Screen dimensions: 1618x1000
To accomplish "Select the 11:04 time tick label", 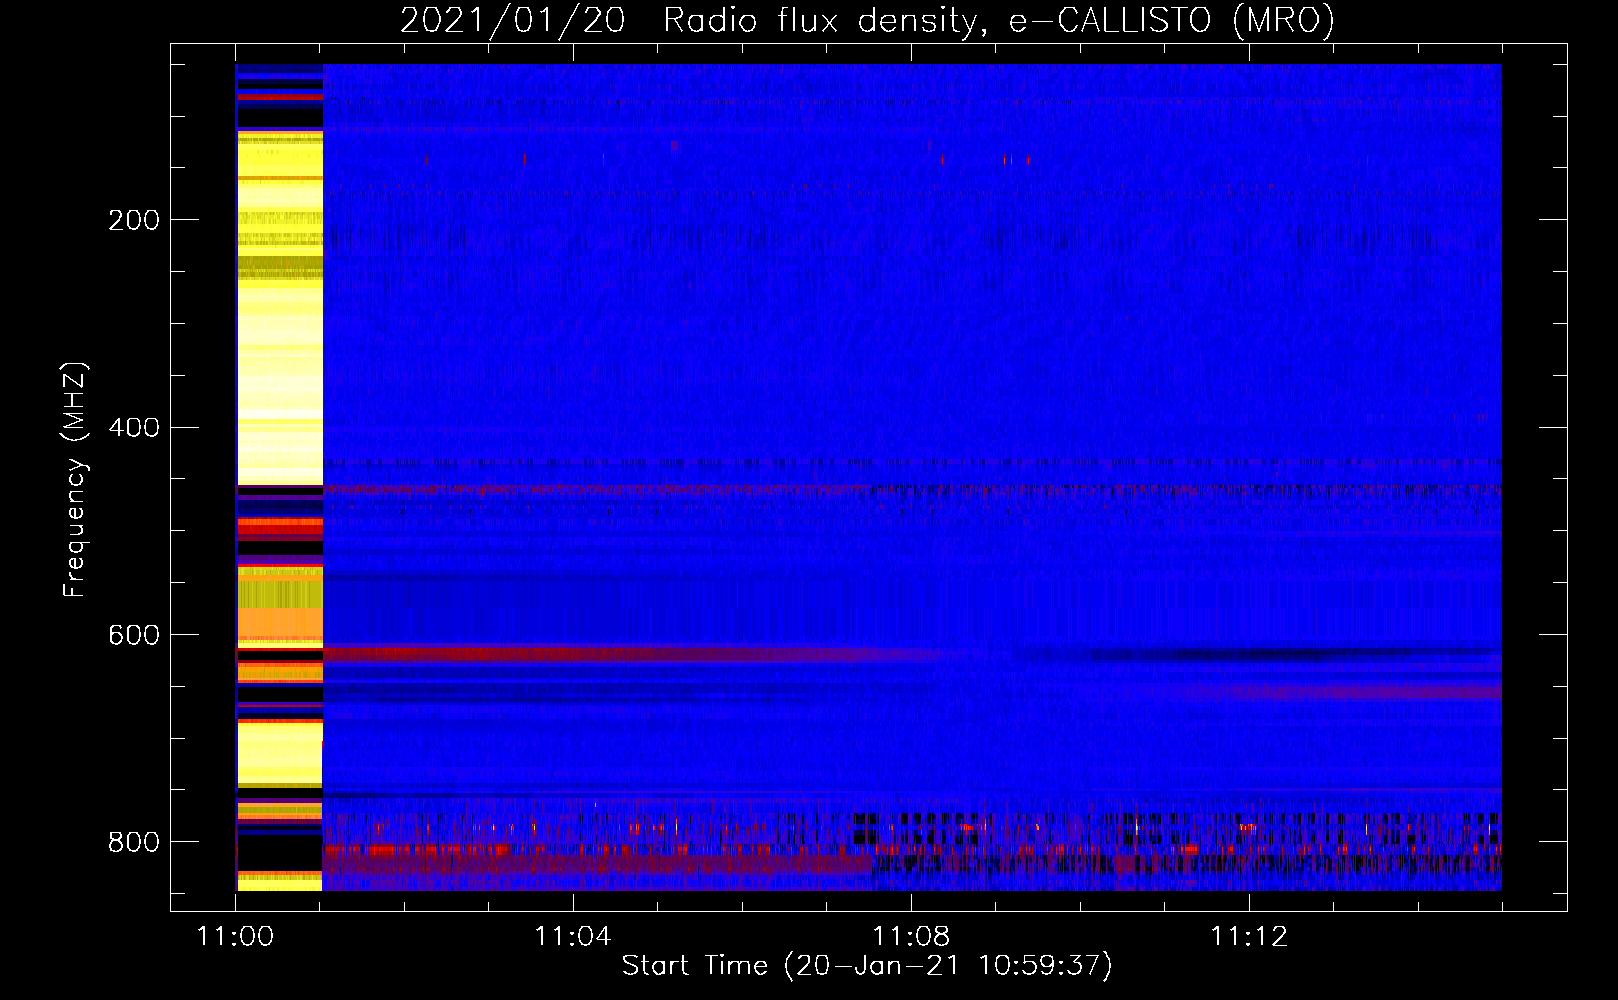I will [x=573, y=937].
